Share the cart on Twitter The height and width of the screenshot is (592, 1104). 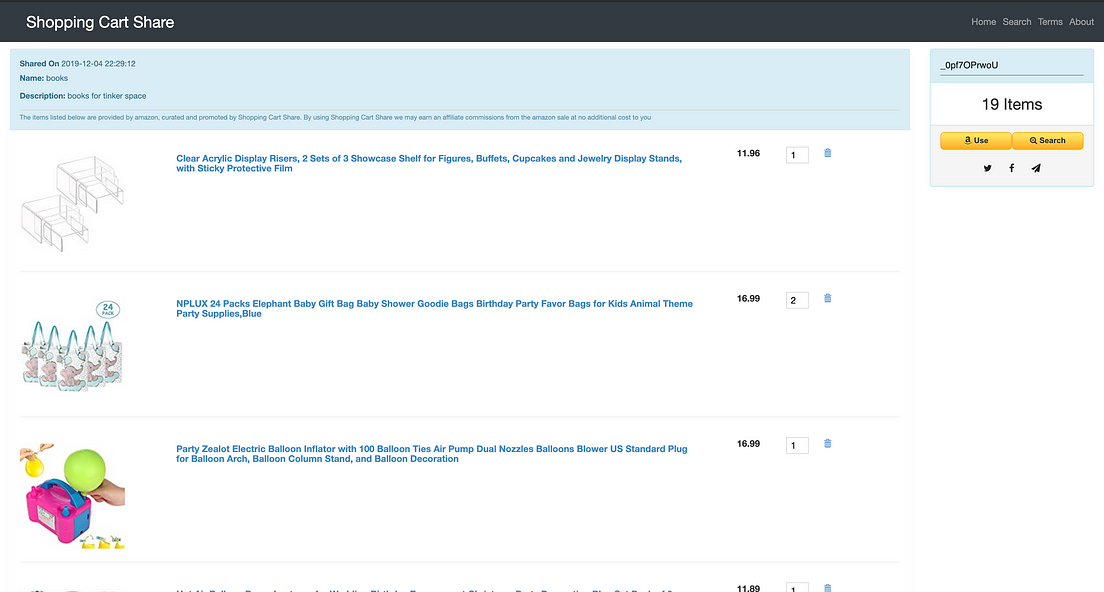click(987, 168)
